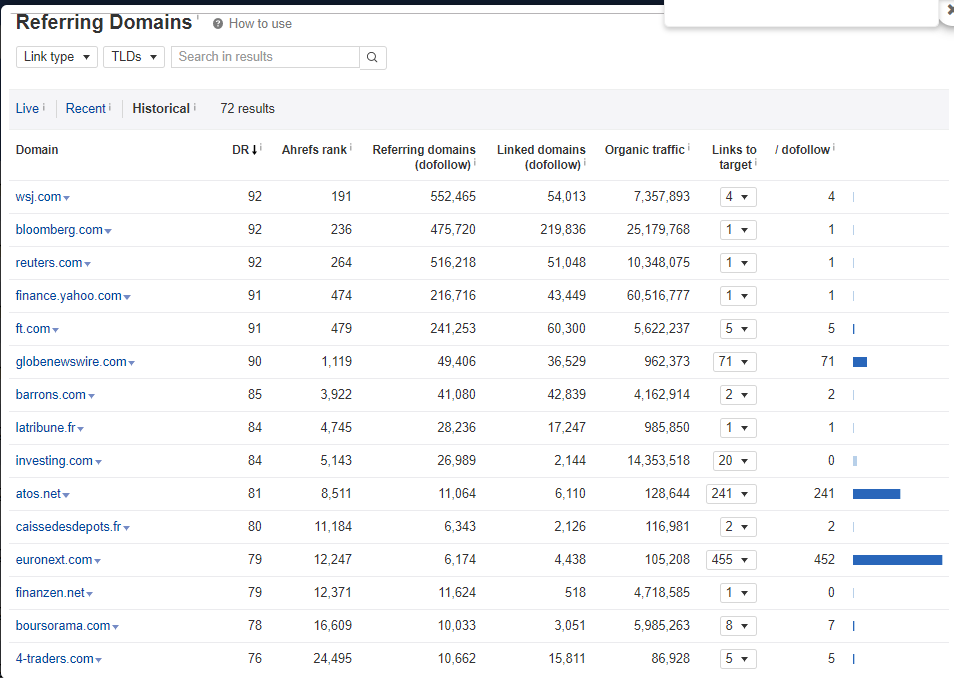Expand finanzen.net links to target dropdown

click(738, 592)
